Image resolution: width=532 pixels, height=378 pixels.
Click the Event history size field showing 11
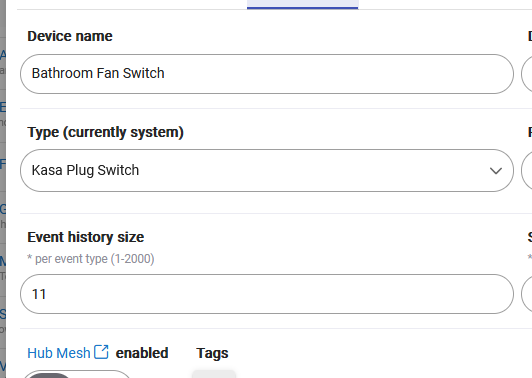(x=267, y=294)
